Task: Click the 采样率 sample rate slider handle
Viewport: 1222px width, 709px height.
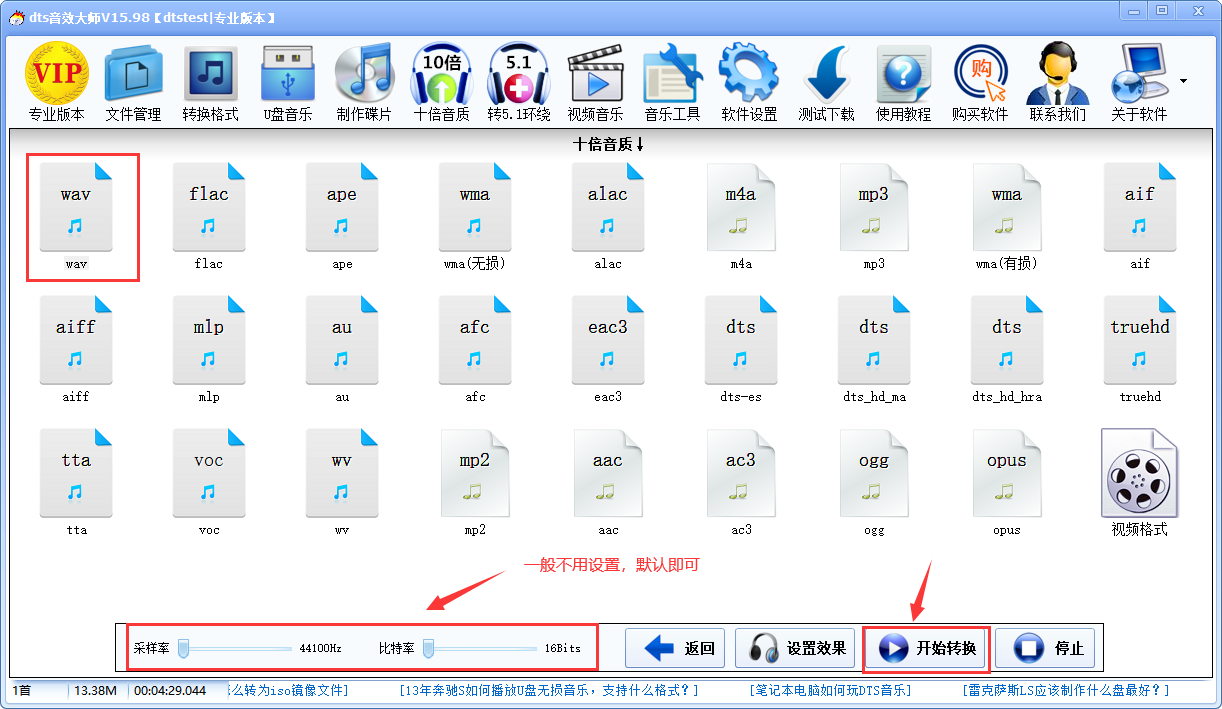Action: coord(184,649)
